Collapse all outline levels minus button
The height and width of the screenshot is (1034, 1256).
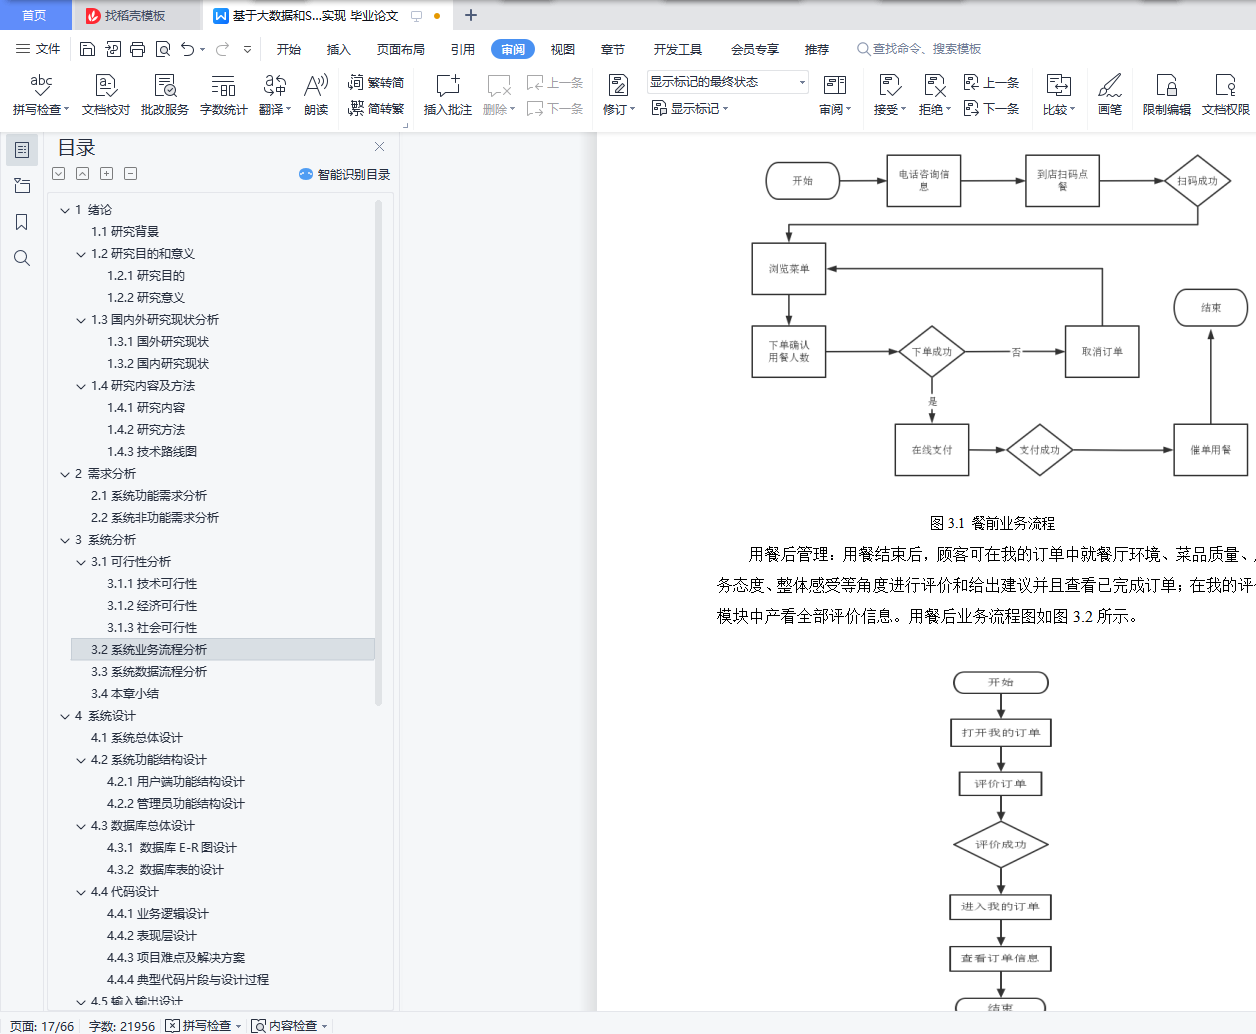click(130, 174)
